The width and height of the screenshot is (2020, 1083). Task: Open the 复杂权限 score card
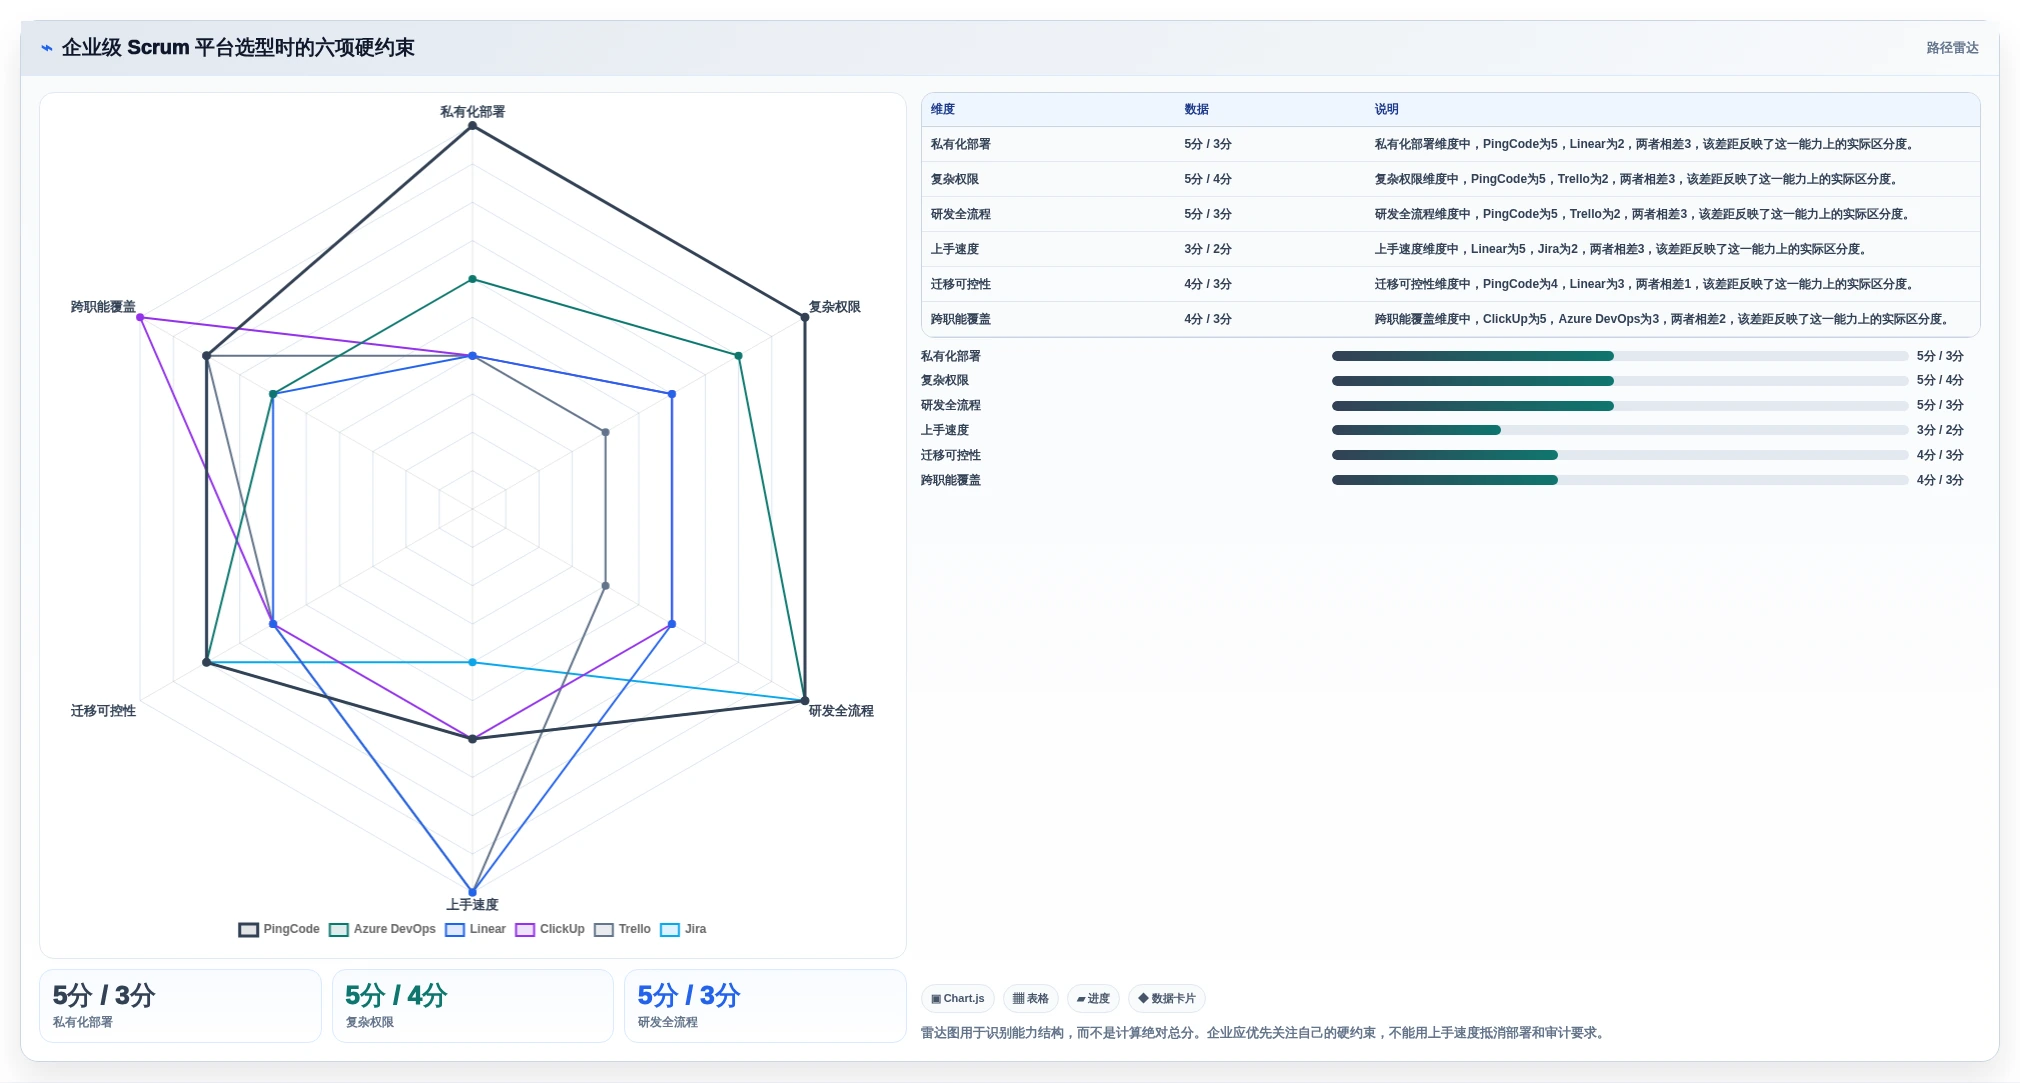[472, 1006]
